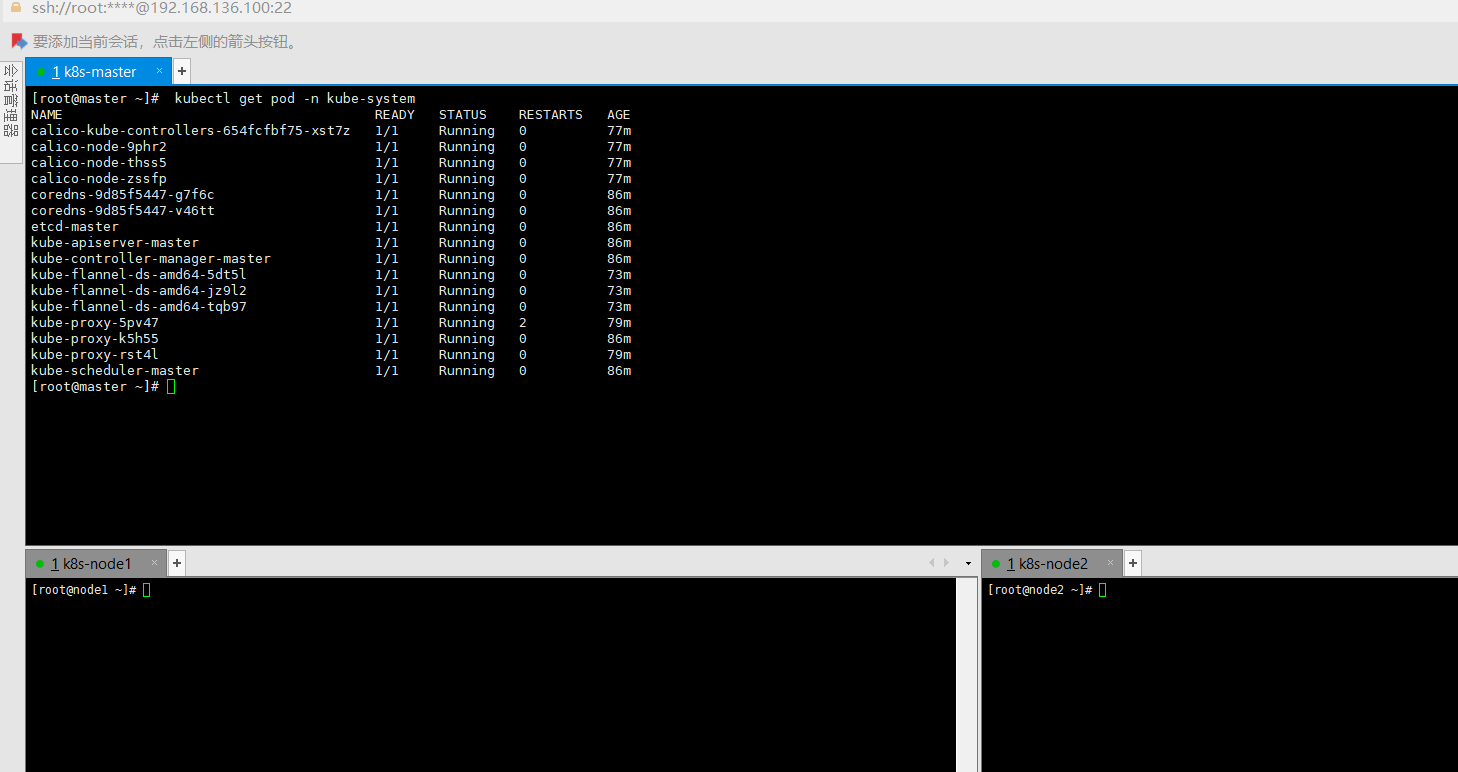Screen dimensions: 1458x772
Task: Click kube-proxy-k5h55 pod name
Action: pyautogui.click(x=95, y=338)
